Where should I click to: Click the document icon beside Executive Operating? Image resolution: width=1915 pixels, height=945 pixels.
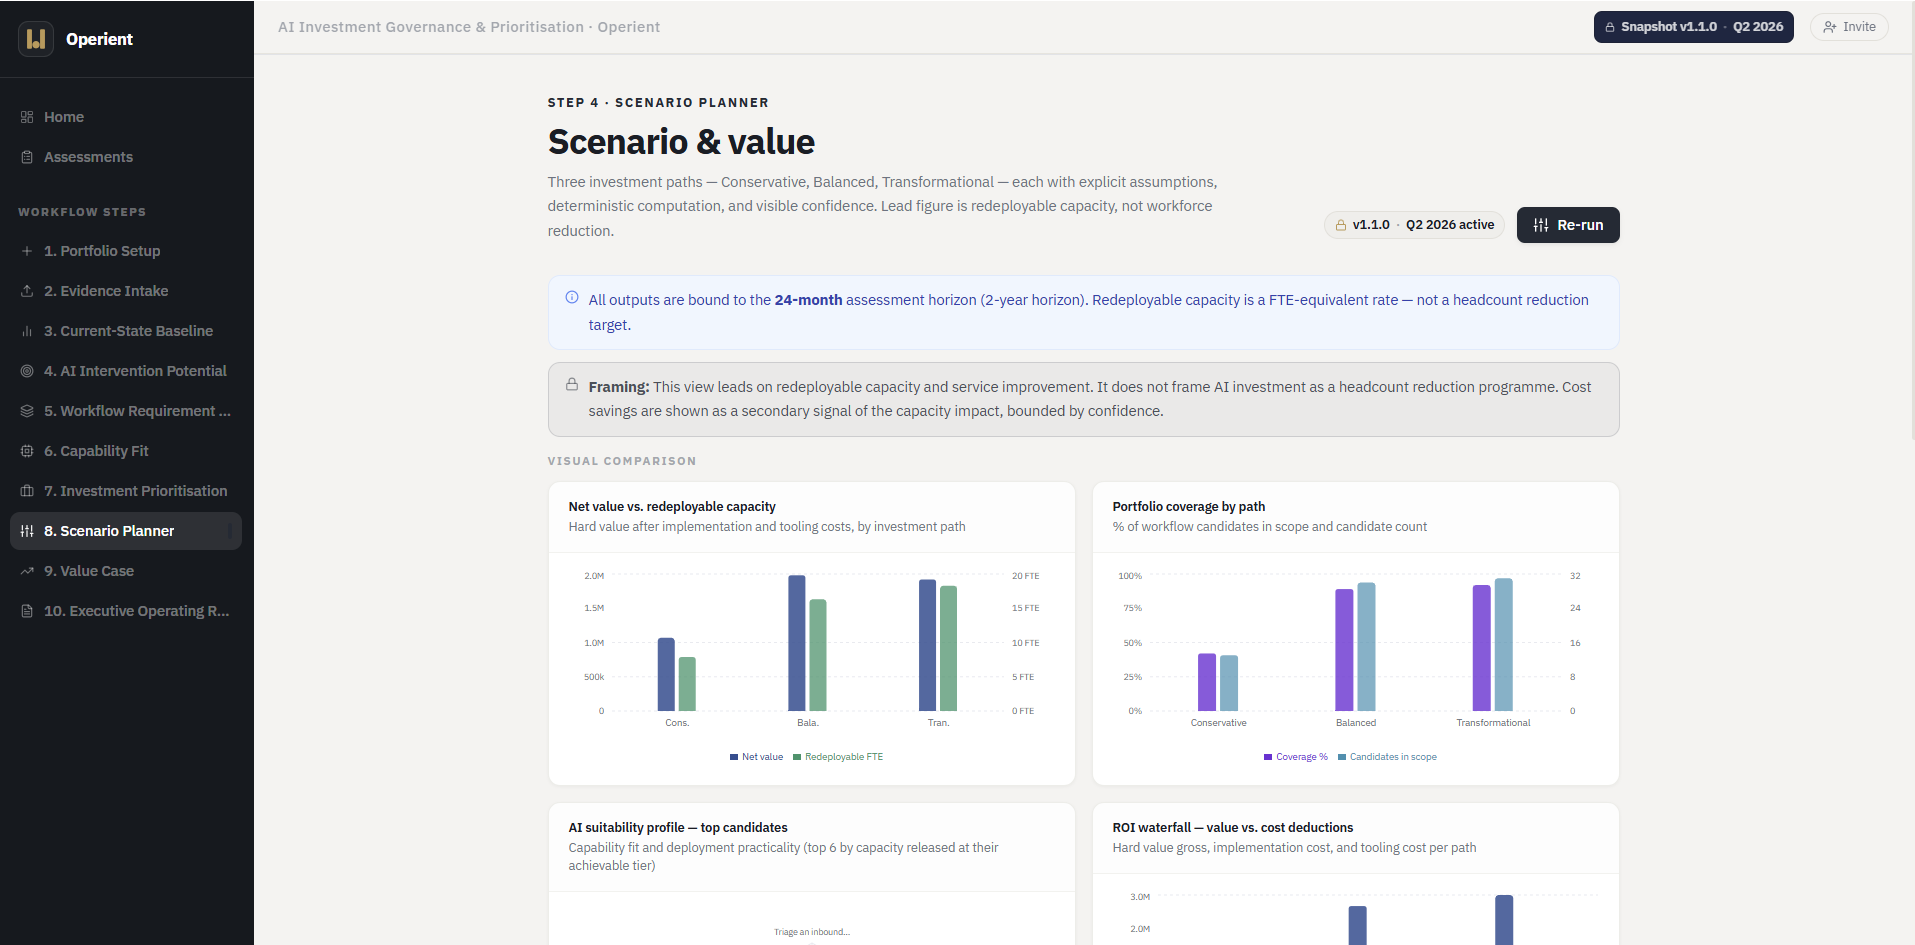27,611
